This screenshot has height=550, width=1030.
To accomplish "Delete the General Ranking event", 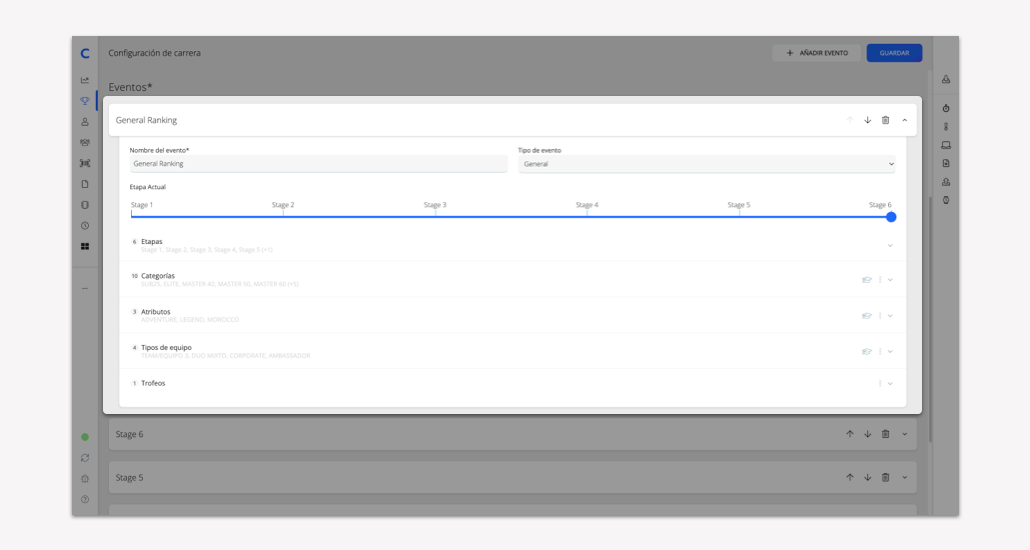I will (885, 120).
